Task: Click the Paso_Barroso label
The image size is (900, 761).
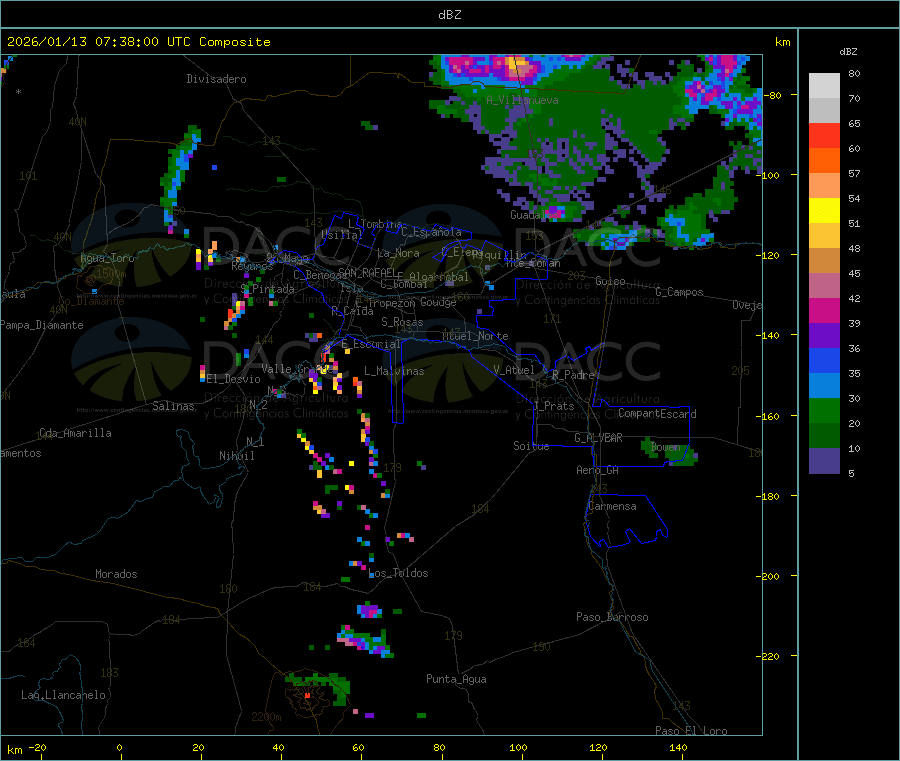Action: [x=612, y=617]
